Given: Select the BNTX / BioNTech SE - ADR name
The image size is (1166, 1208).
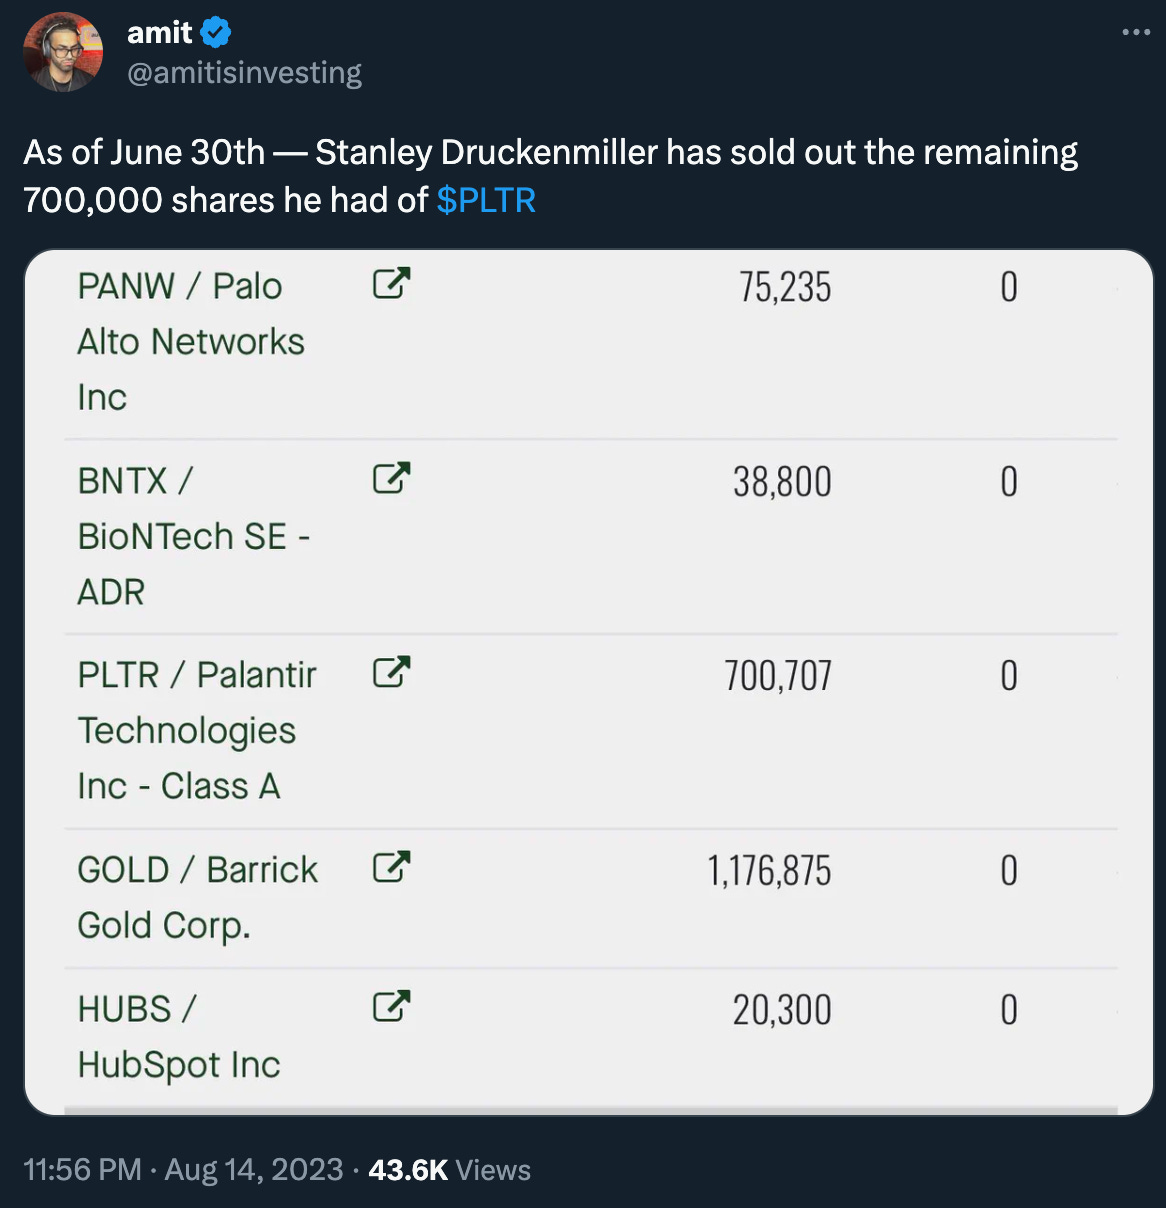Looking at the screenshot, I should point(194,537).
